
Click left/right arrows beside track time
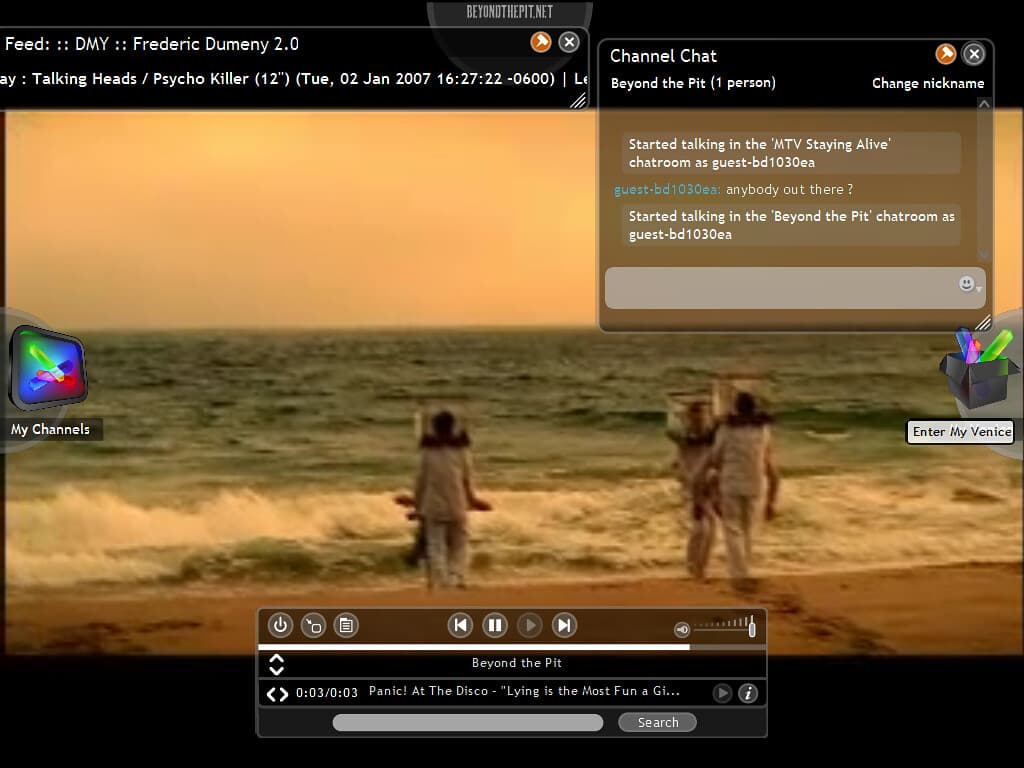(x=277, y=694)
